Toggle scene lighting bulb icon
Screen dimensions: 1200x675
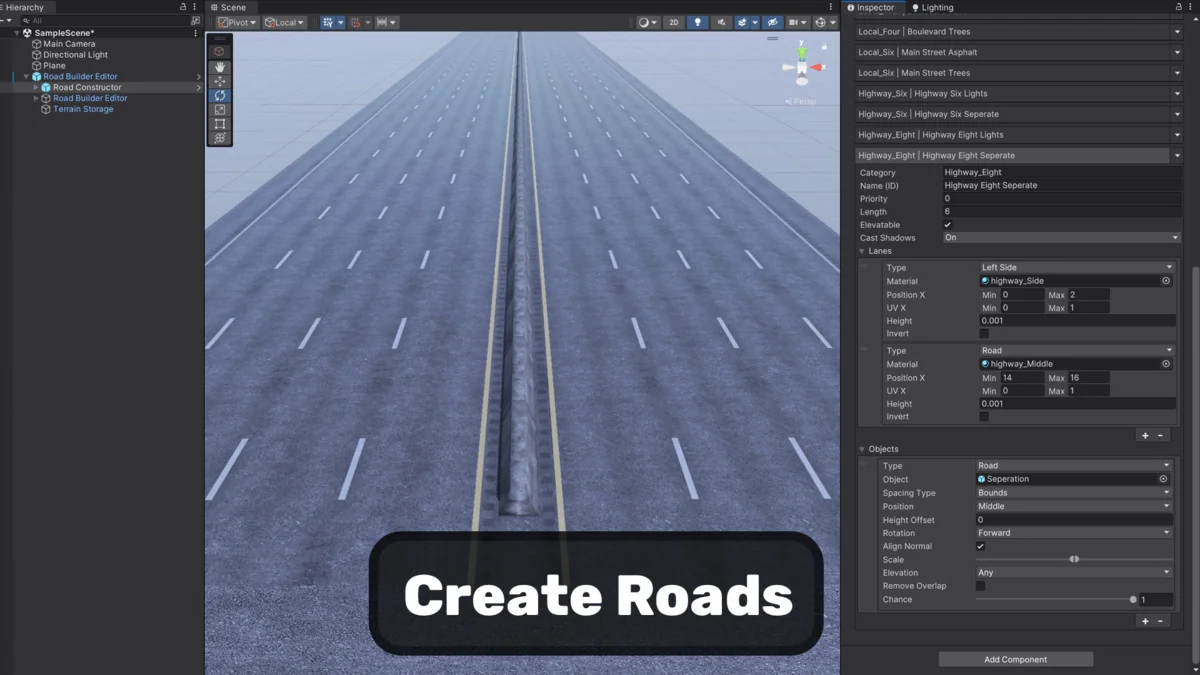[697, 22]
